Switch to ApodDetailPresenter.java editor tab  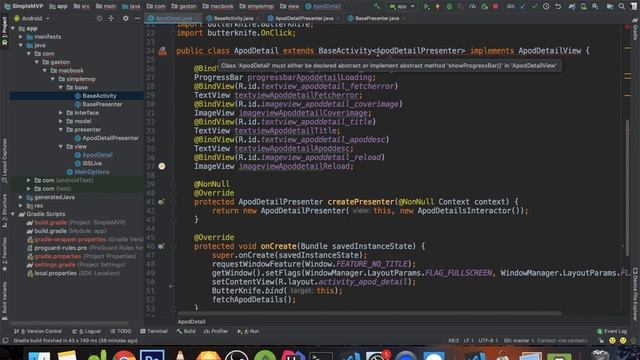(x=304, y=18)
